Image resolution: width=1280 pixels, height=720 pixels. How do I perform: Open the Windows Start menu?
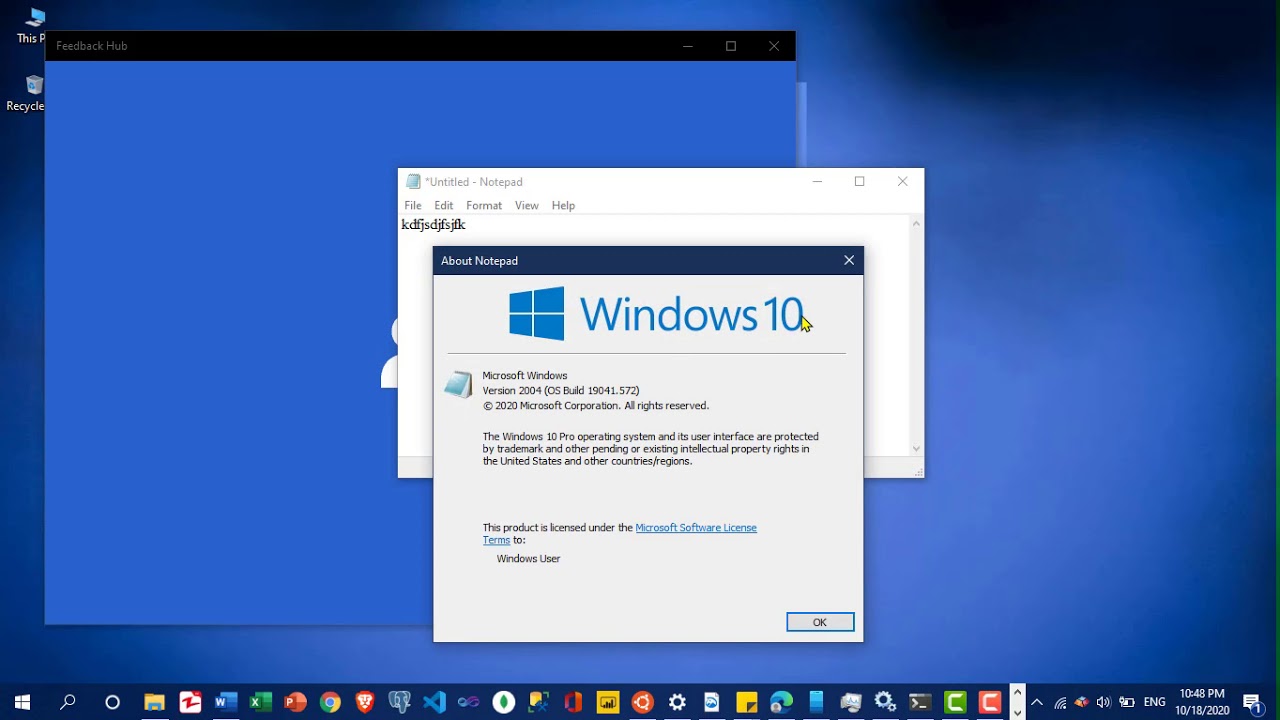click(x=22, y=702)
